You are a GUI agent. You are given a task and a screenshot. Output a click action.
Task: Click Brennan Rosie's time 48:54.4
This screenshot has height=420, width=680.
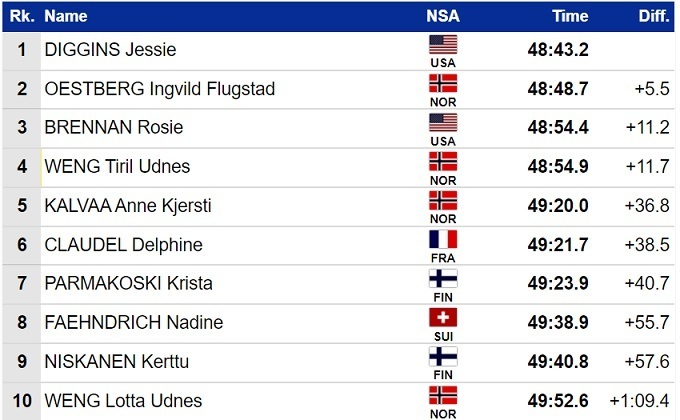pyautogui.click(x=558, y=128)
